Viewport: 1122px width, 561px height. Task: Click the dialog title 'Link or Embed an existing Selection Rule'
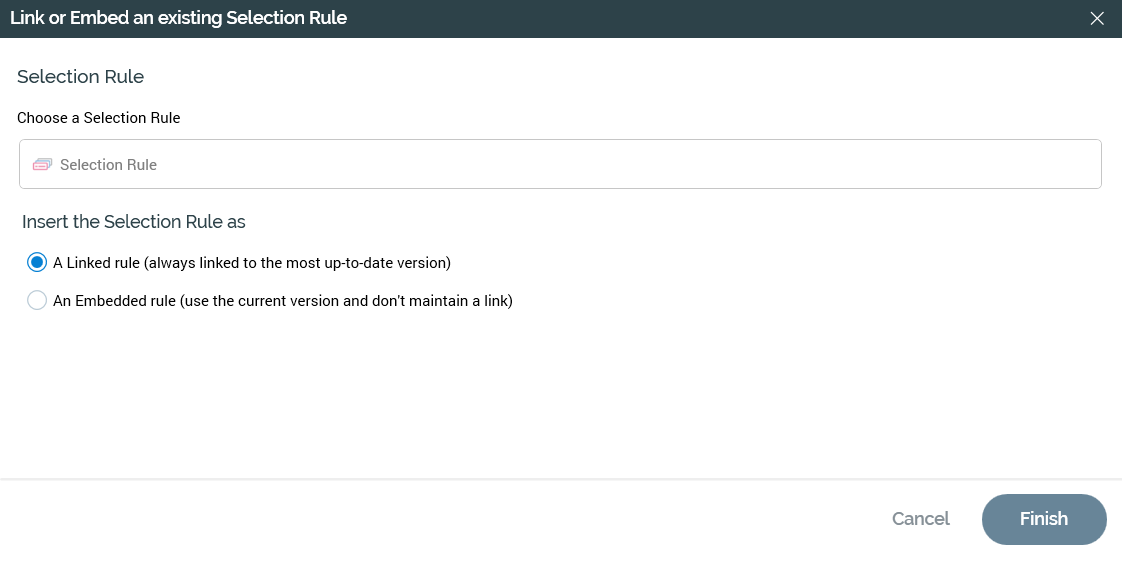pyautogui.click(x=178, y=18)
